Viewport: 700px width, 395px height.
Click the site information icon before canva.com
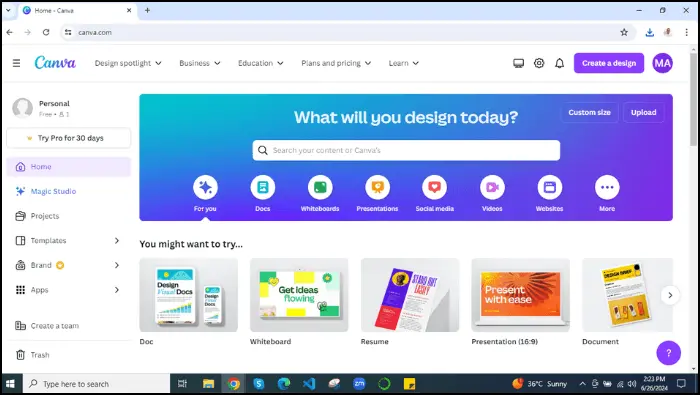click(68, 32)
